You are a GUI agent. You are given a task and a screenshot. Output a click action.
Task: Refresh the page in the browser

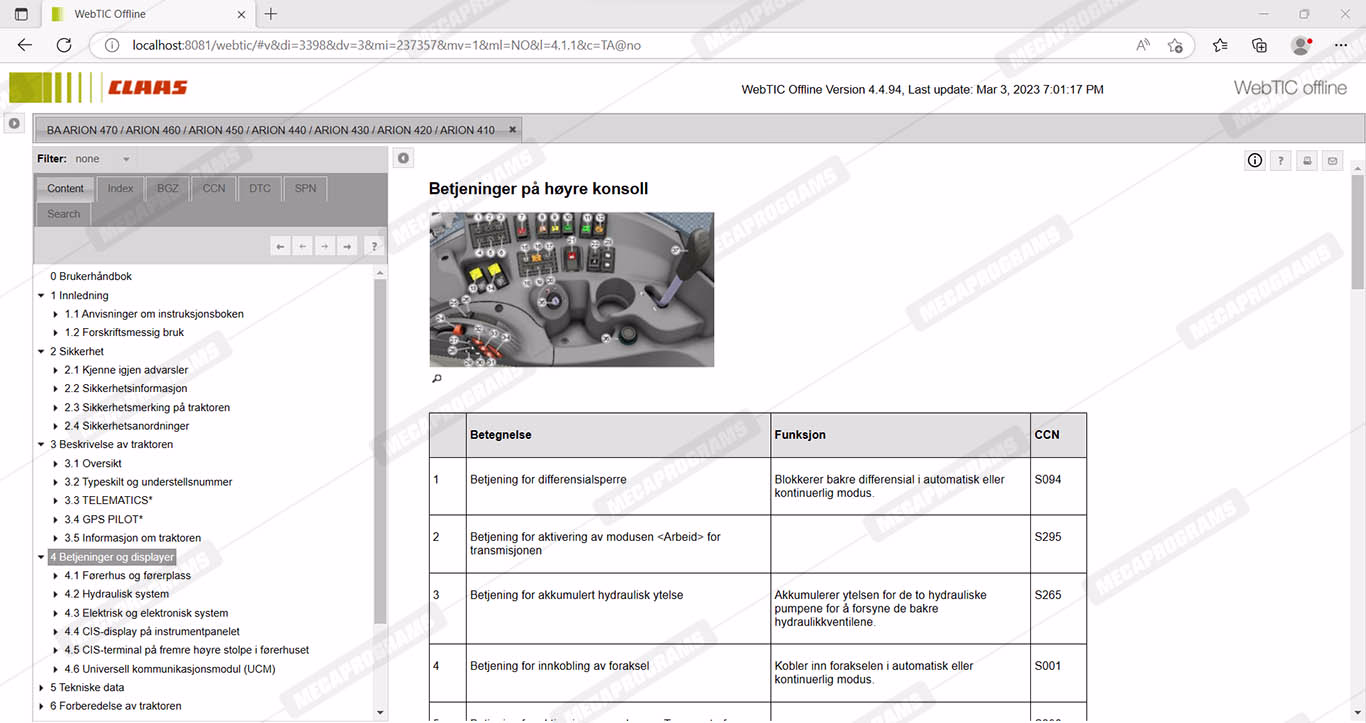click(x=64, y=45)
